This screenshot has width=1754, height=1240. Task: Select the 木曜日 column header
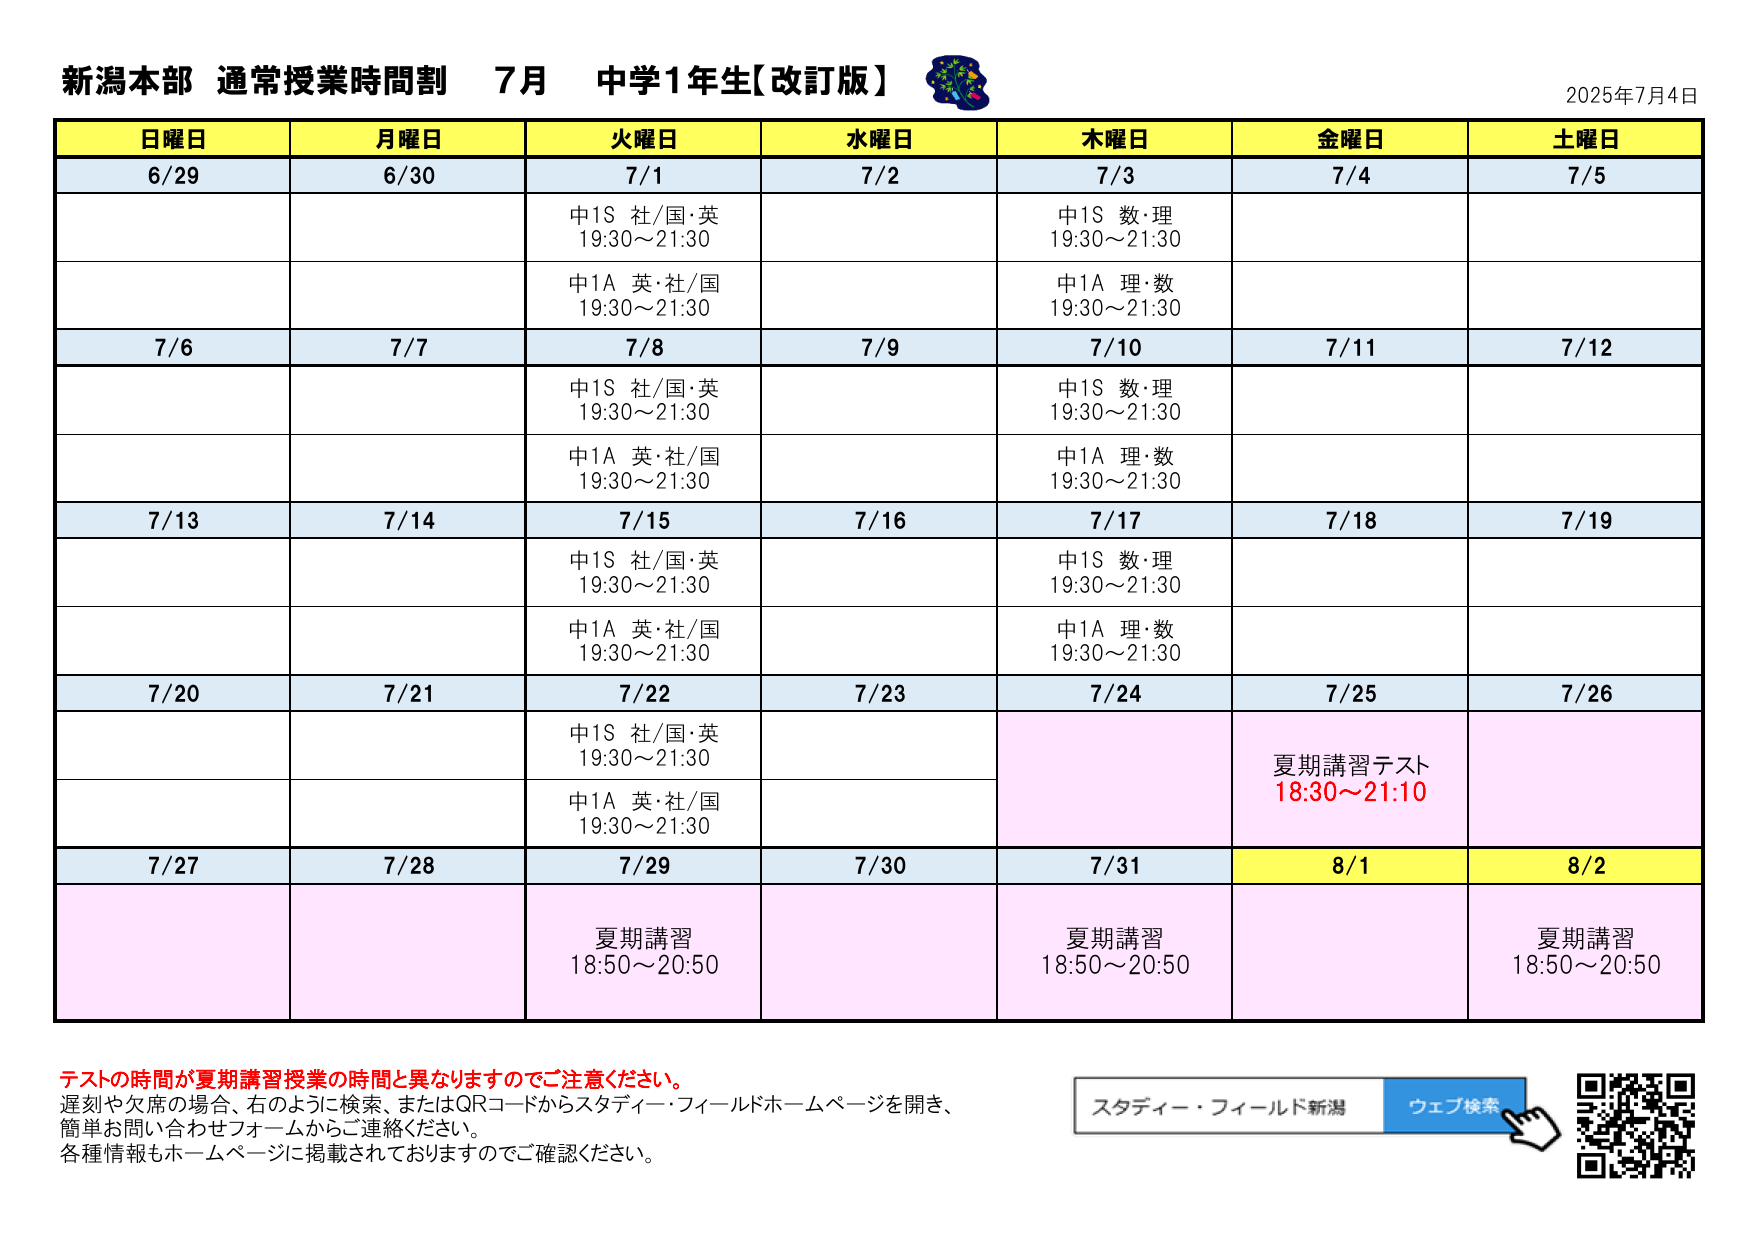click(1115, 139)
